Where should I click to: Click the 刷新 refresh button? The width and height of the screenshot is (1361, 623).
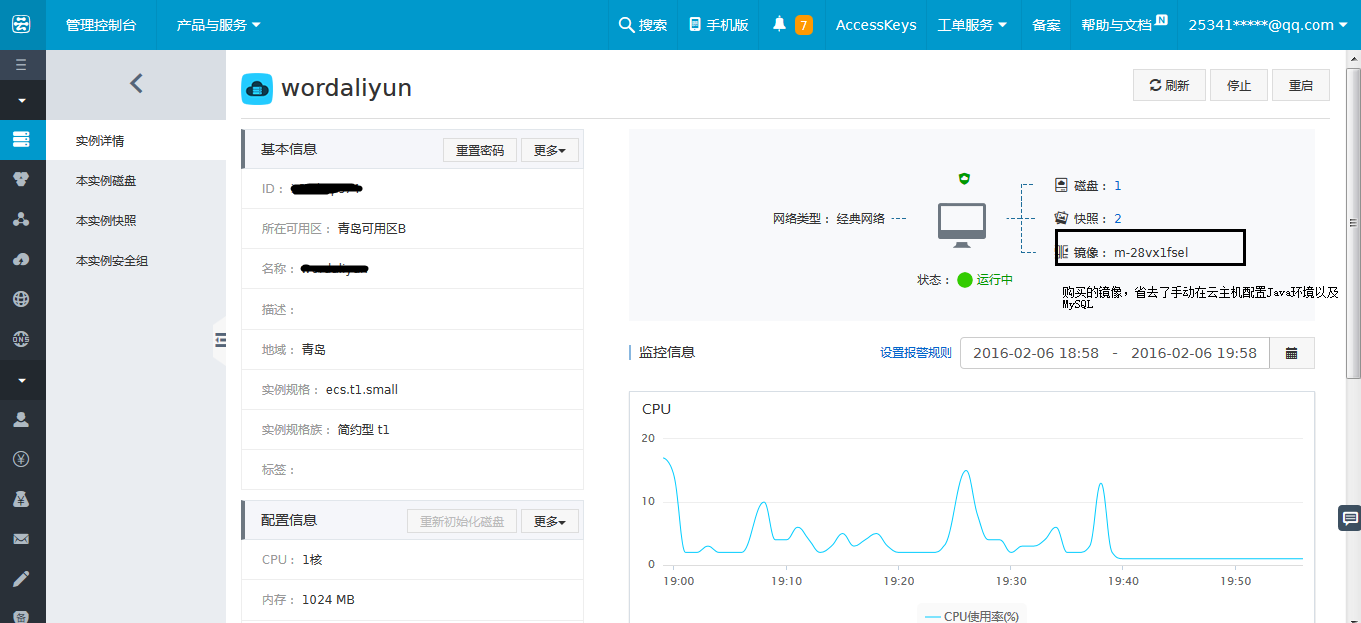point(1169,85)
